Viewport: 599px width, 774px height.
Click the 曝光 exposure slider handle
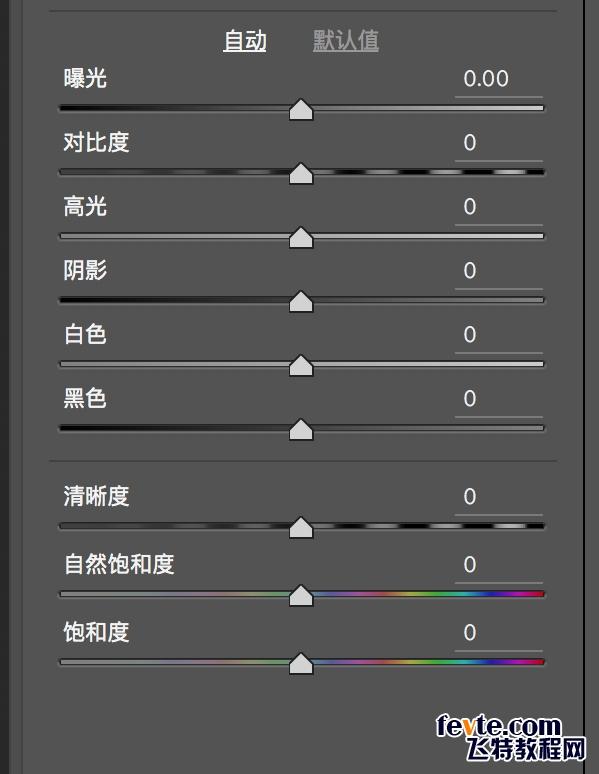pyautogui.click(x=301, y=110)
